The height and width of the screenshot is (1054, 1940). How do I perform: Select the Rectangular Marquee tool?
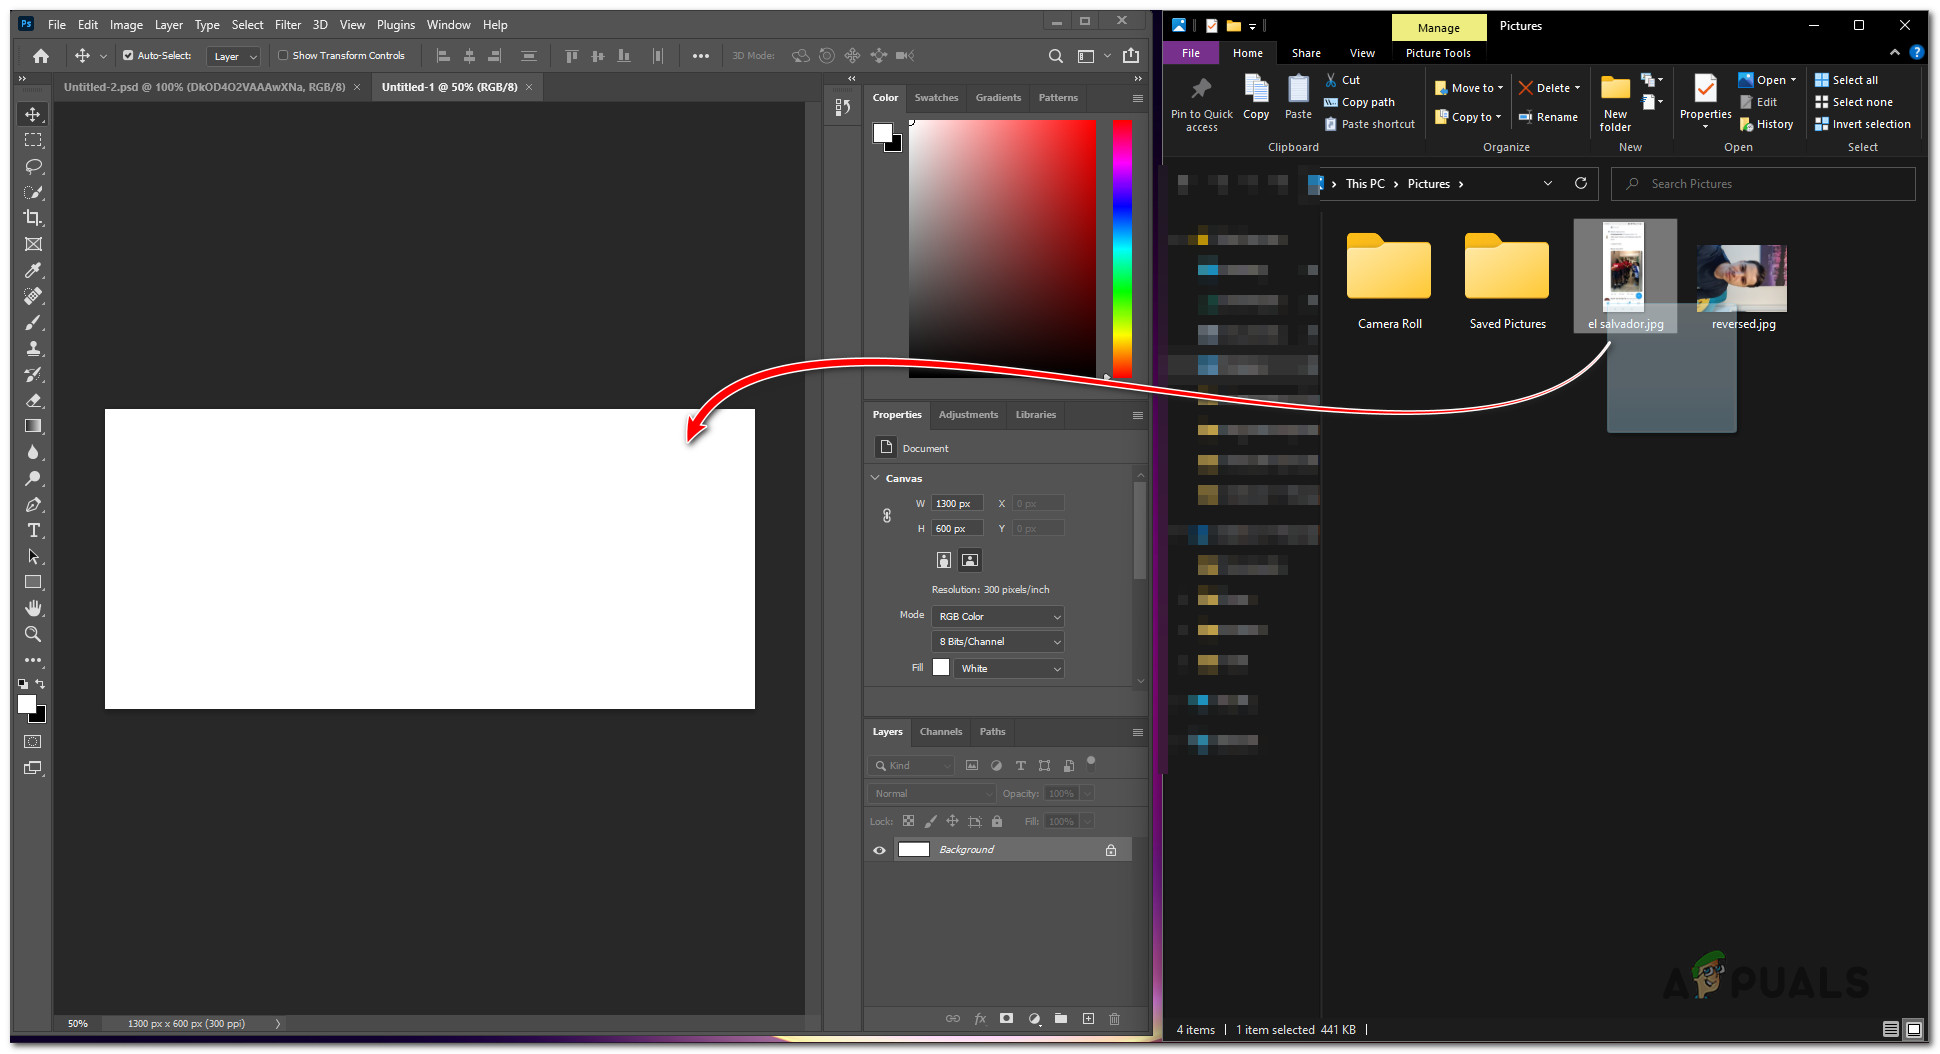coord(33,140)
